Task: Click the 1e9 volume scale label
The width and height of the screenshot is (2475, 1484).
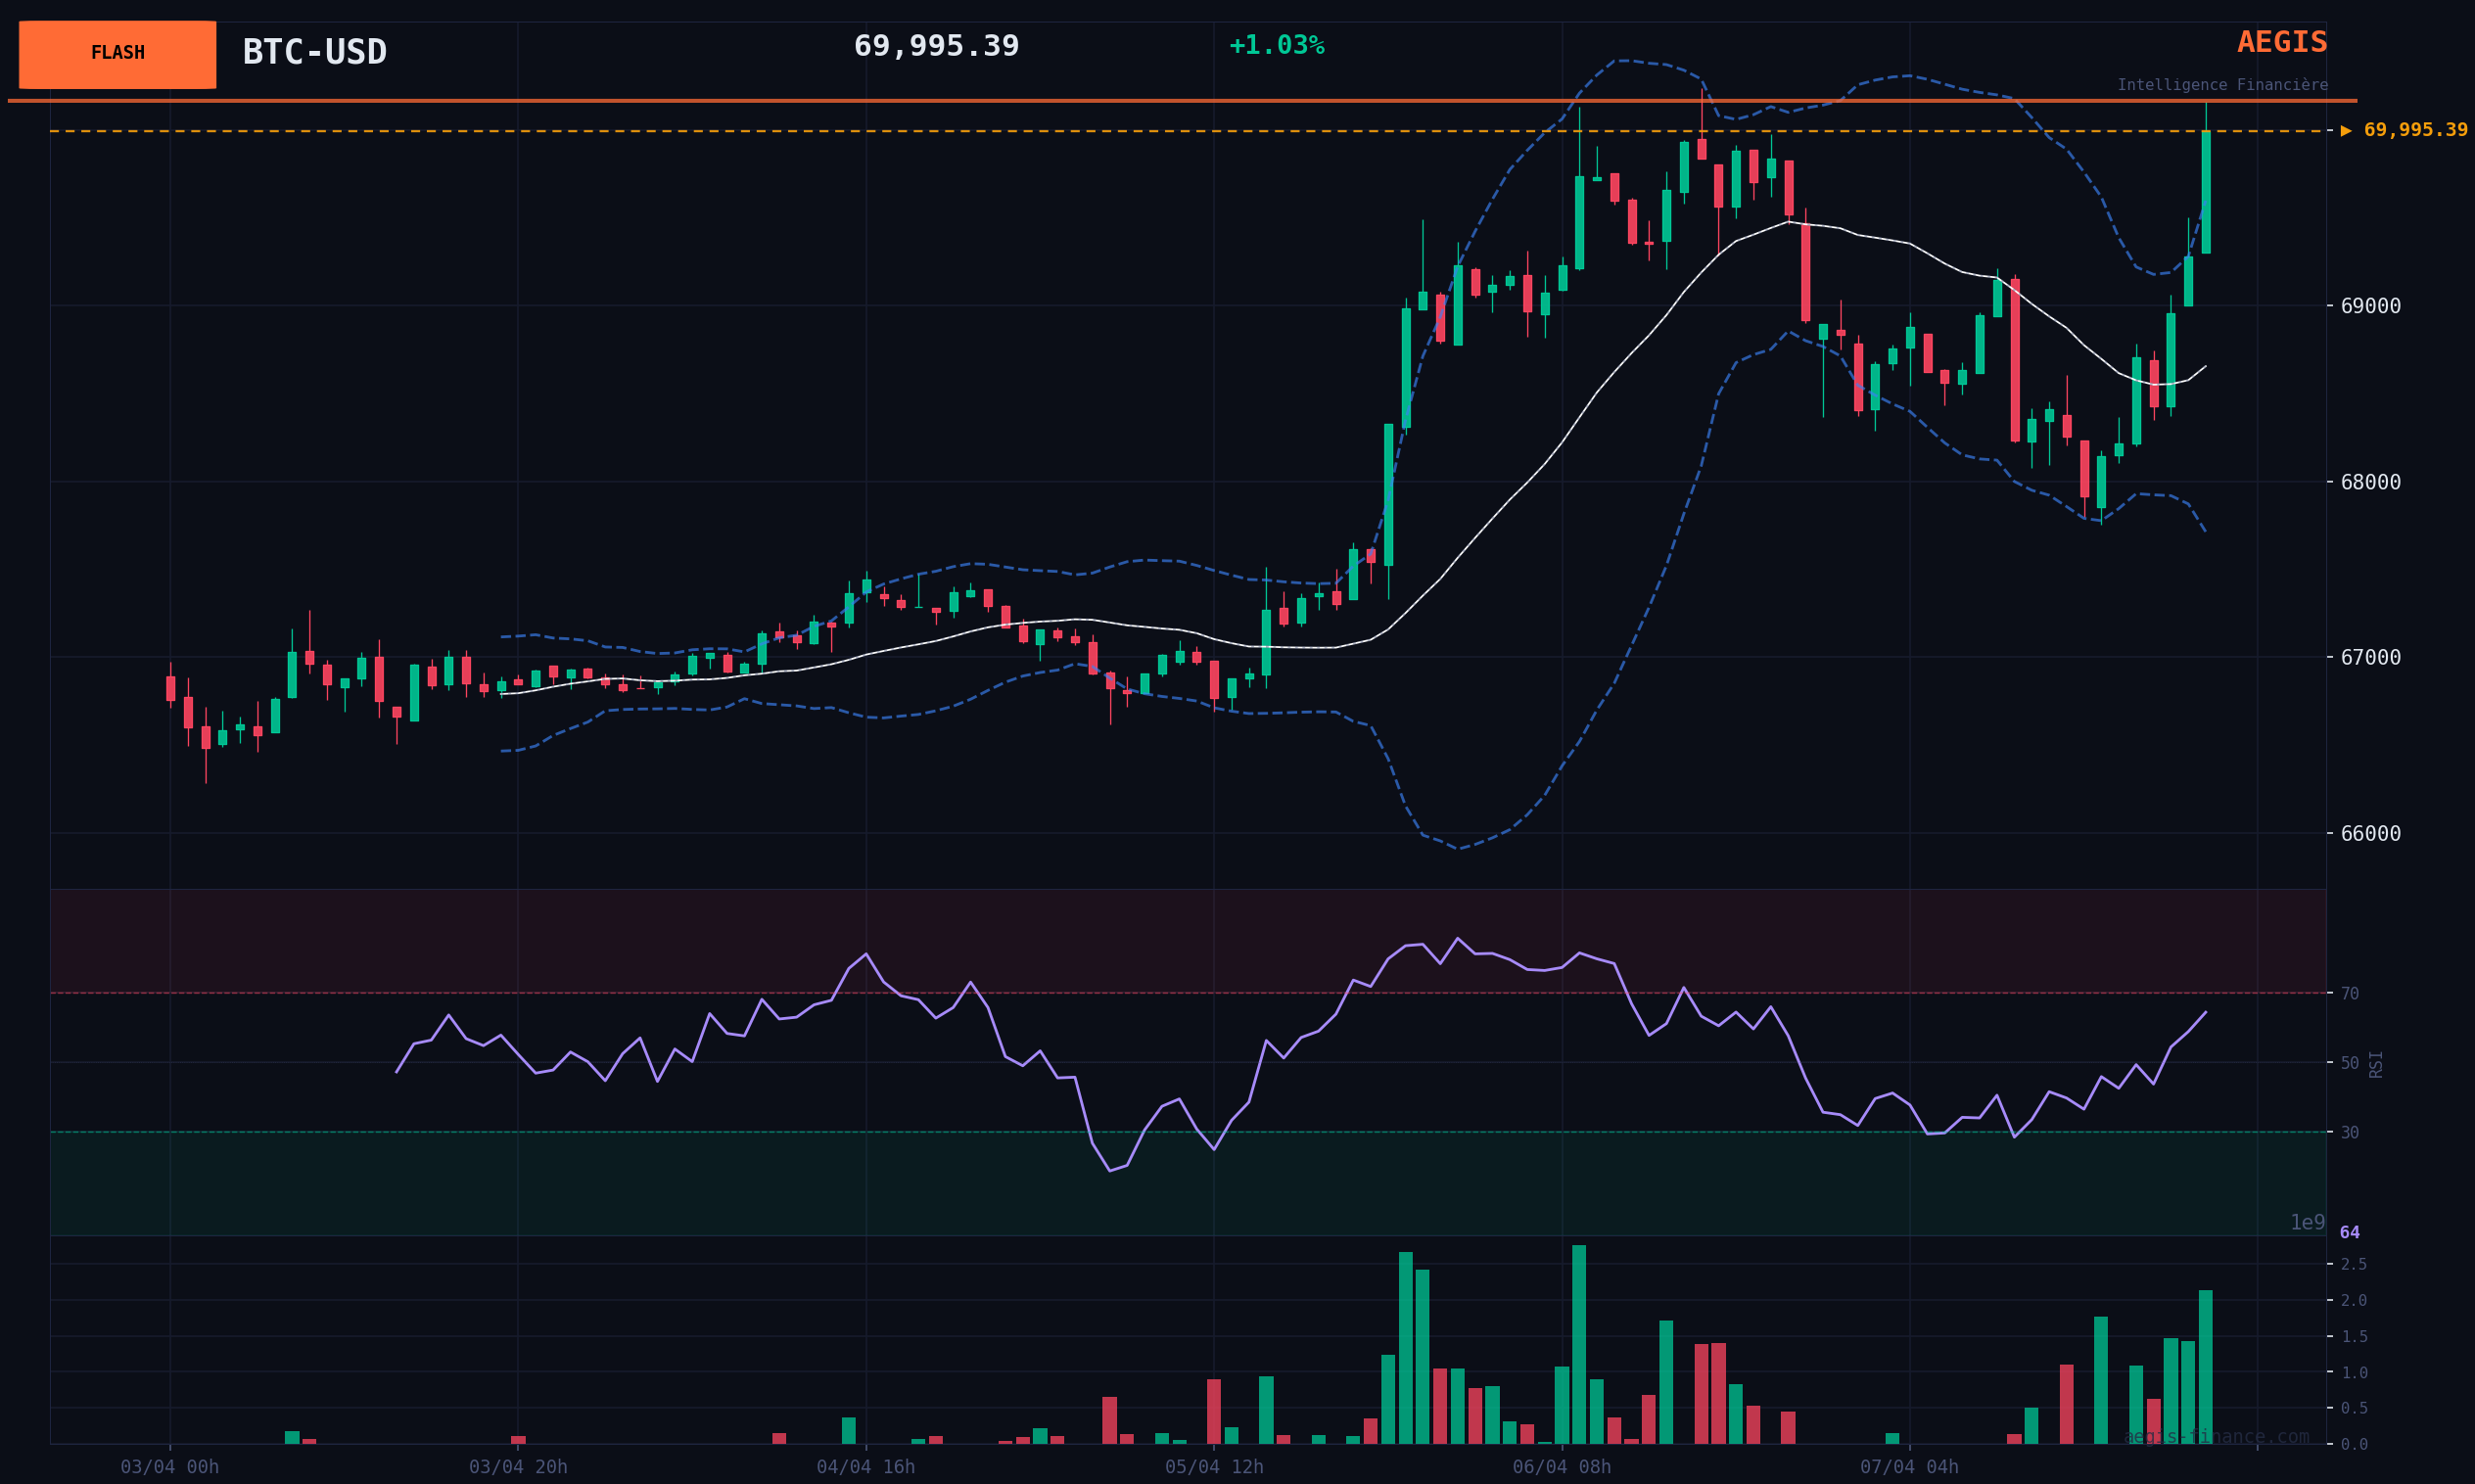Action: point(2307,1223)
